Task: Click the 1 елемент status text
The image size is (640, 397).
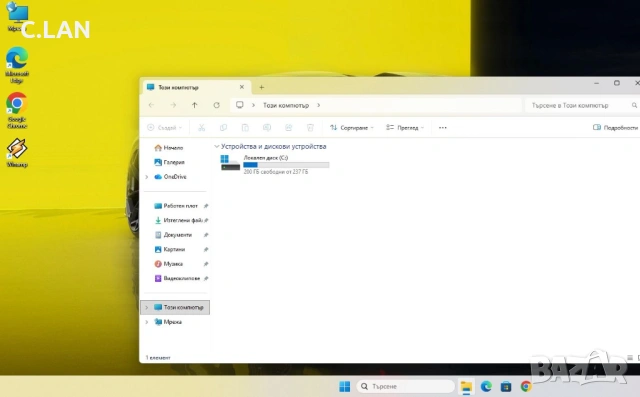Action: click(x=158, y=358)
